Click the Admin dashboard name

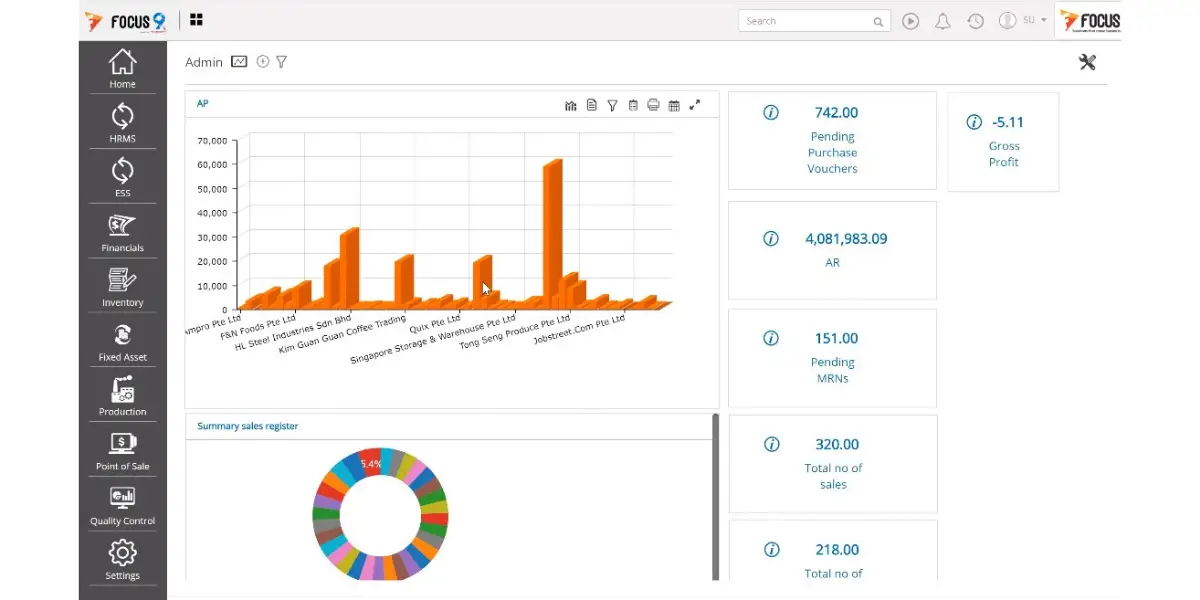pos(204,62)
